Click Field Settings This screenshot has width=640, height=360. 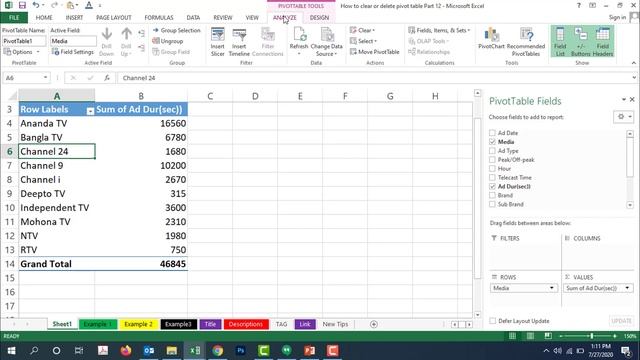tap(73, 52)
